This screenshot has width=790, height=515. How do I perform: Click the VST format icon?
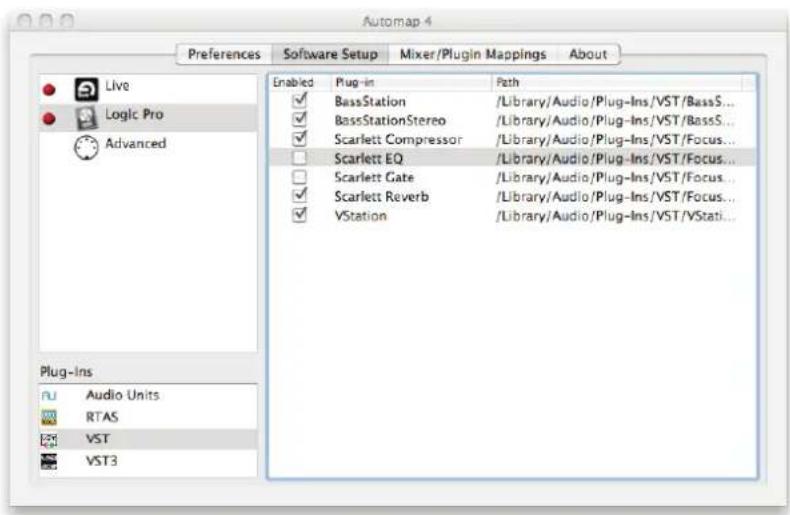pos(49,439)
